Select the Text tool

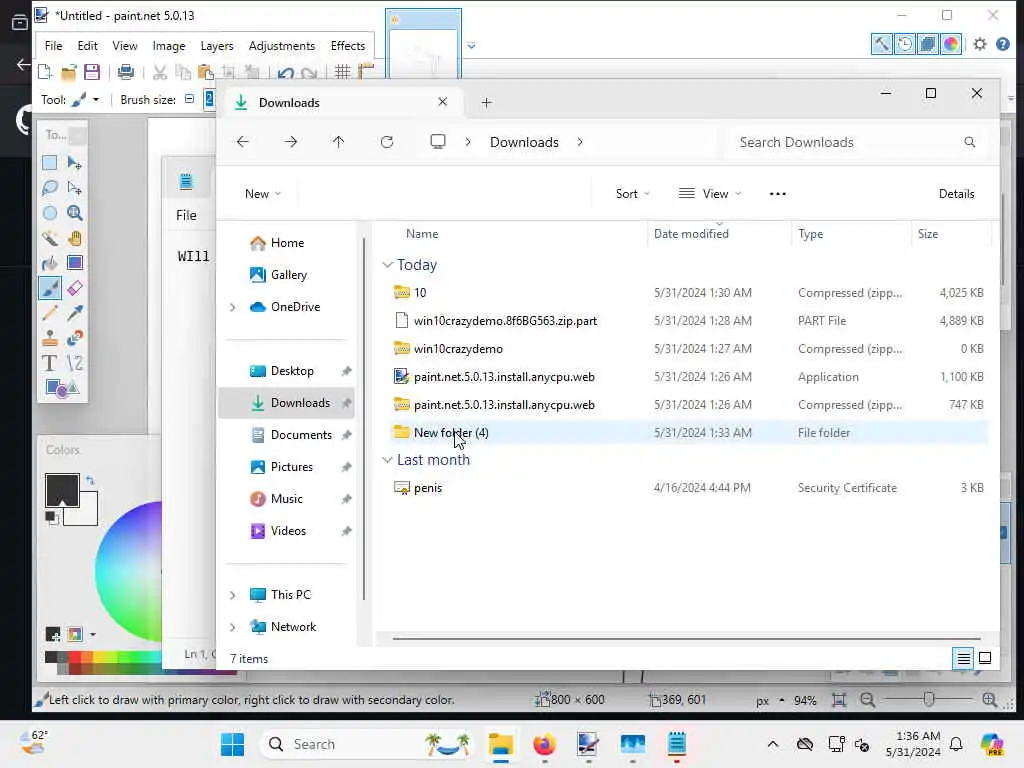(50, 363)
